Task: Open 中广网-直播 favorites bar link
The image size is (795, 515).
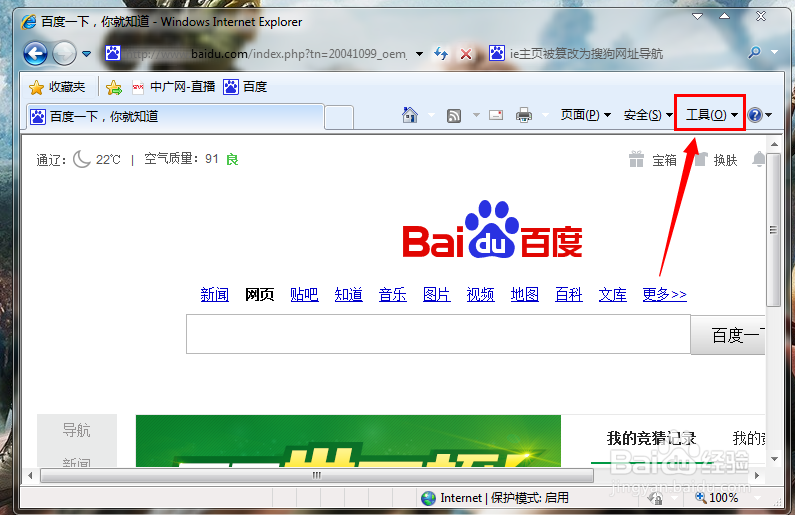Action: click(173, 87)
